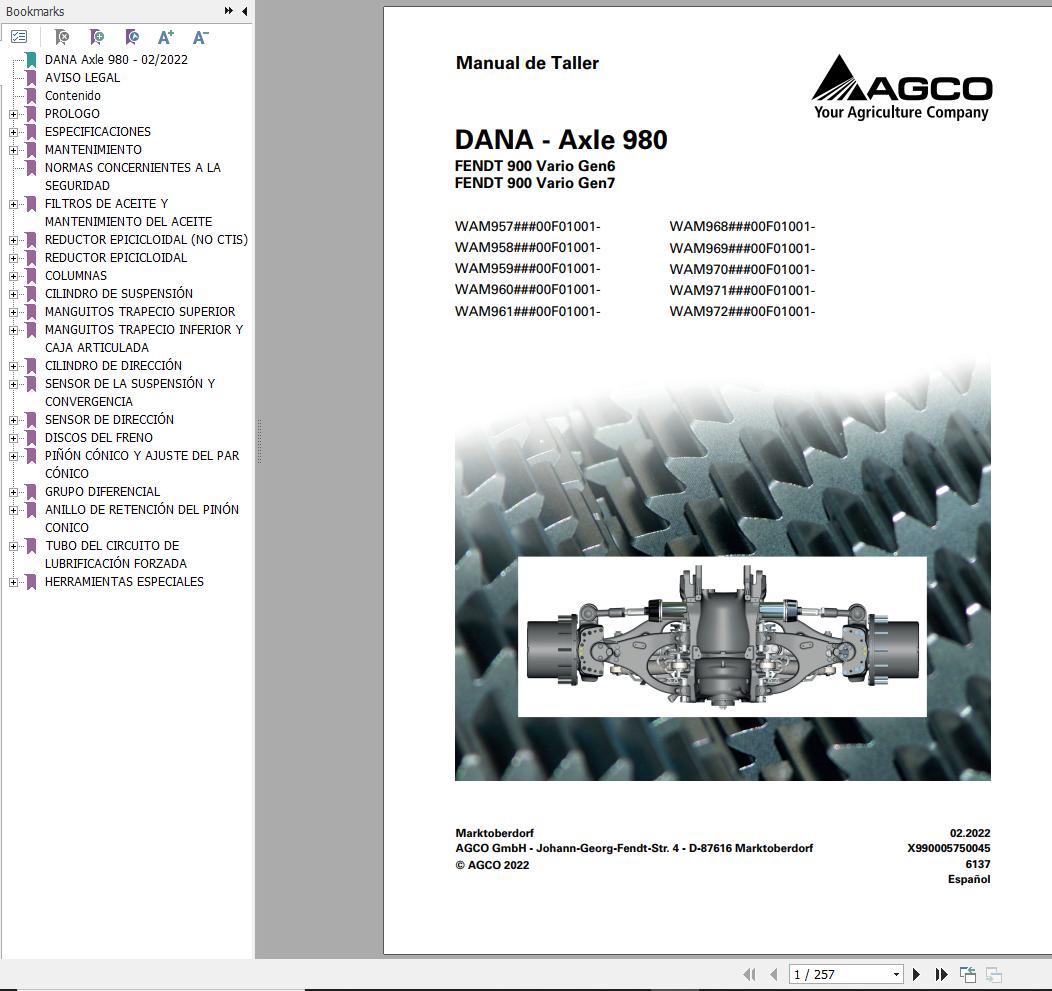Select SENSOR DE LA SUSPENSIÓN Y CONVERGENCIA bookmark
1052x991 pixels.
point(130,393)
